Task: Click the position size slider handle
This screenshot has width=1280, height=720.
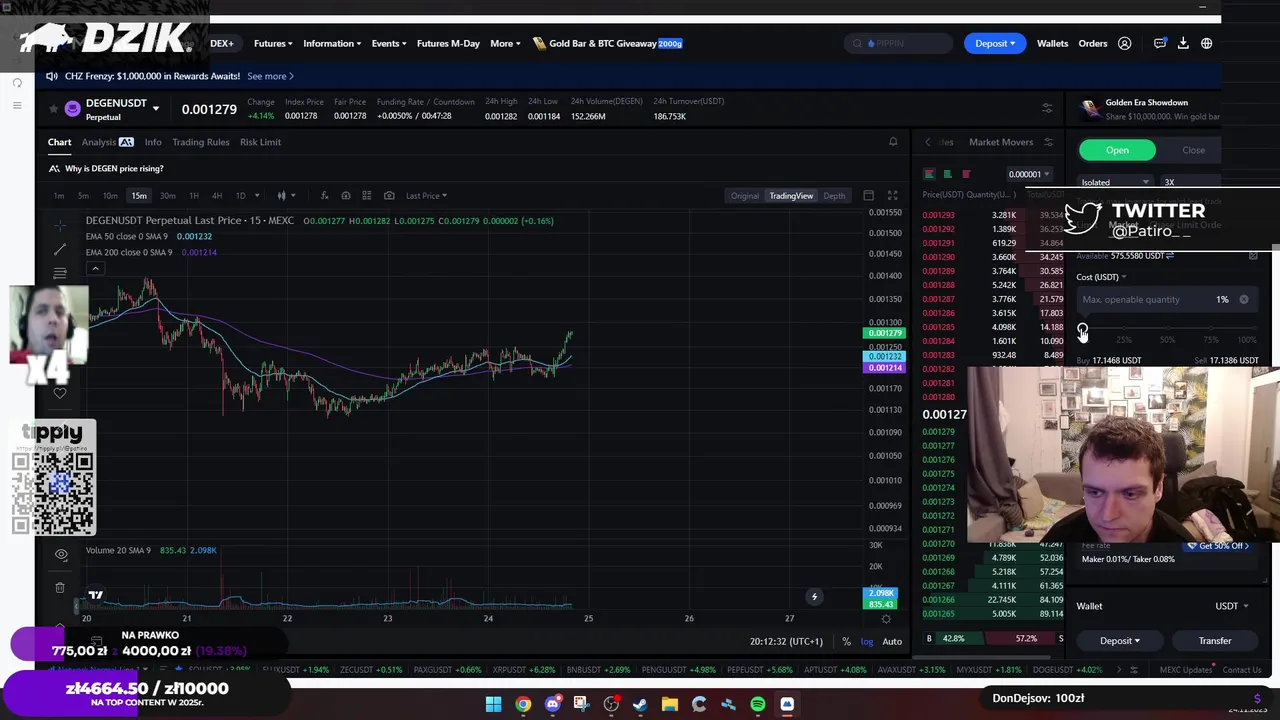Action: click(x=1082, y=329)
